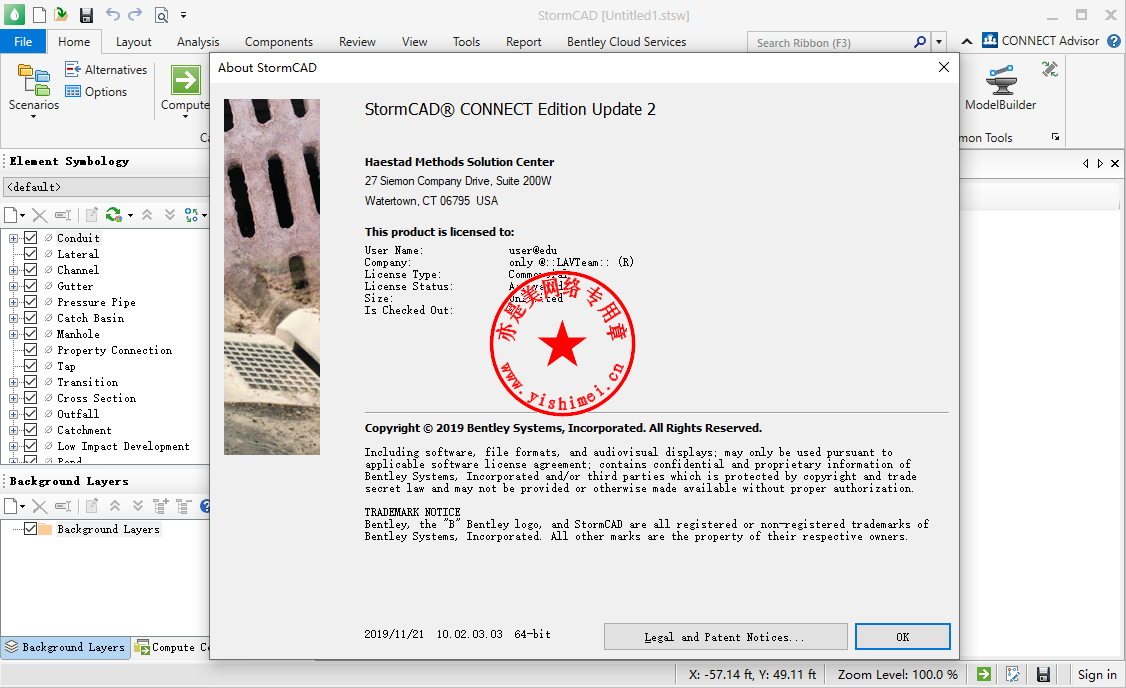Undo the last action
The width and height of the screenshot is (1126, 688).
click(x=113, y=14)
